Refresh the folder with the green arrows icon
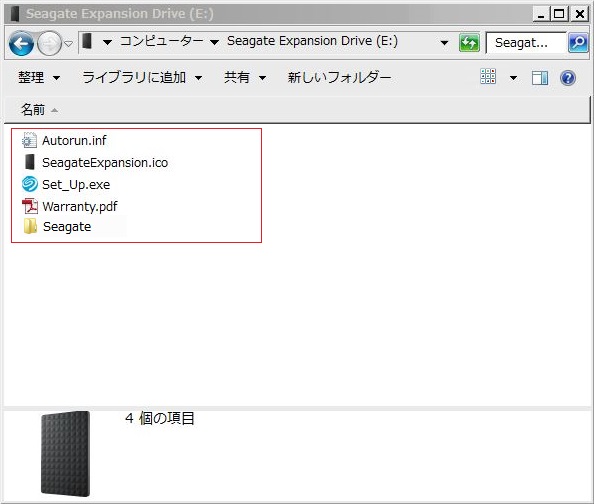The width and height of the screenshot is (594, 504). tap(469, 42)
